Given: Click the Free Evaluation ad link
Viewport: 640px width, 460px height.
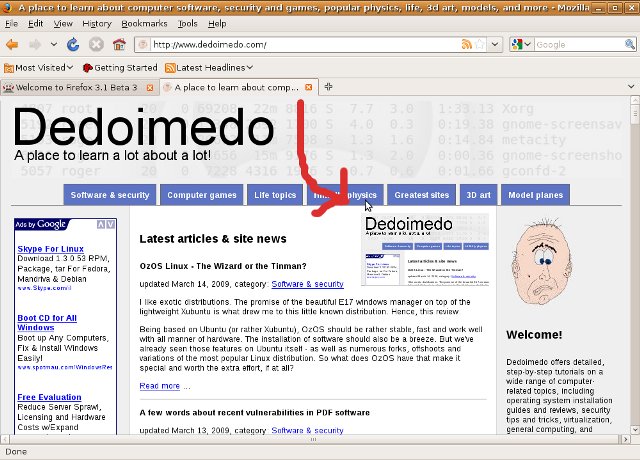Looking at the screenshot, I should pyautogui.click(x=49, y=397).
